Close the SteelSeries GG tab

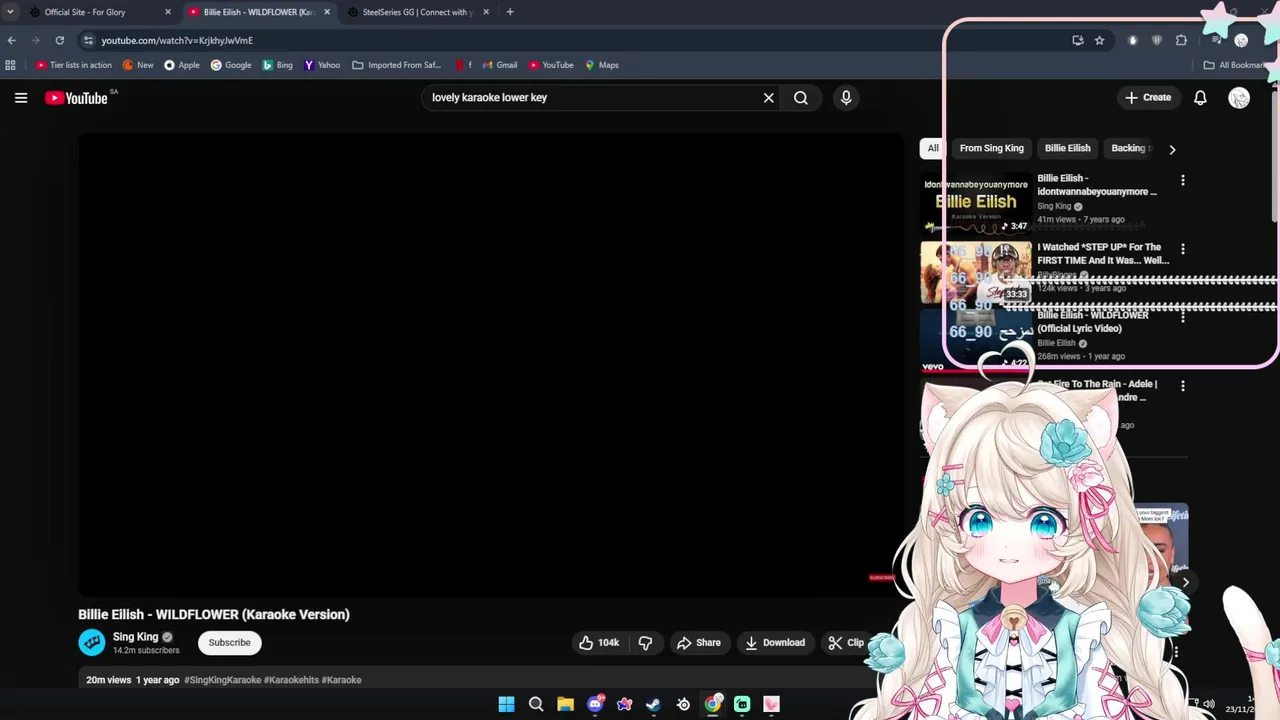point(486,12)
